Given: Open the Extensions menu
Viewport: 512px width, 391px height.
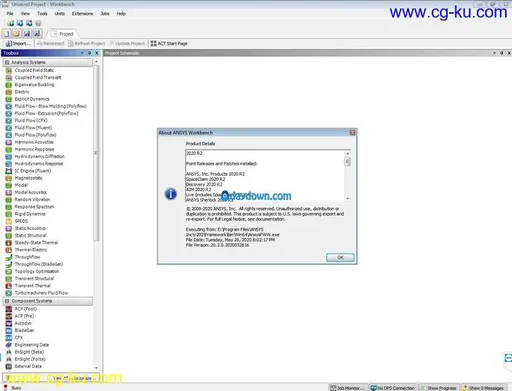Looking at the screenshot, I should click(82, 14).
